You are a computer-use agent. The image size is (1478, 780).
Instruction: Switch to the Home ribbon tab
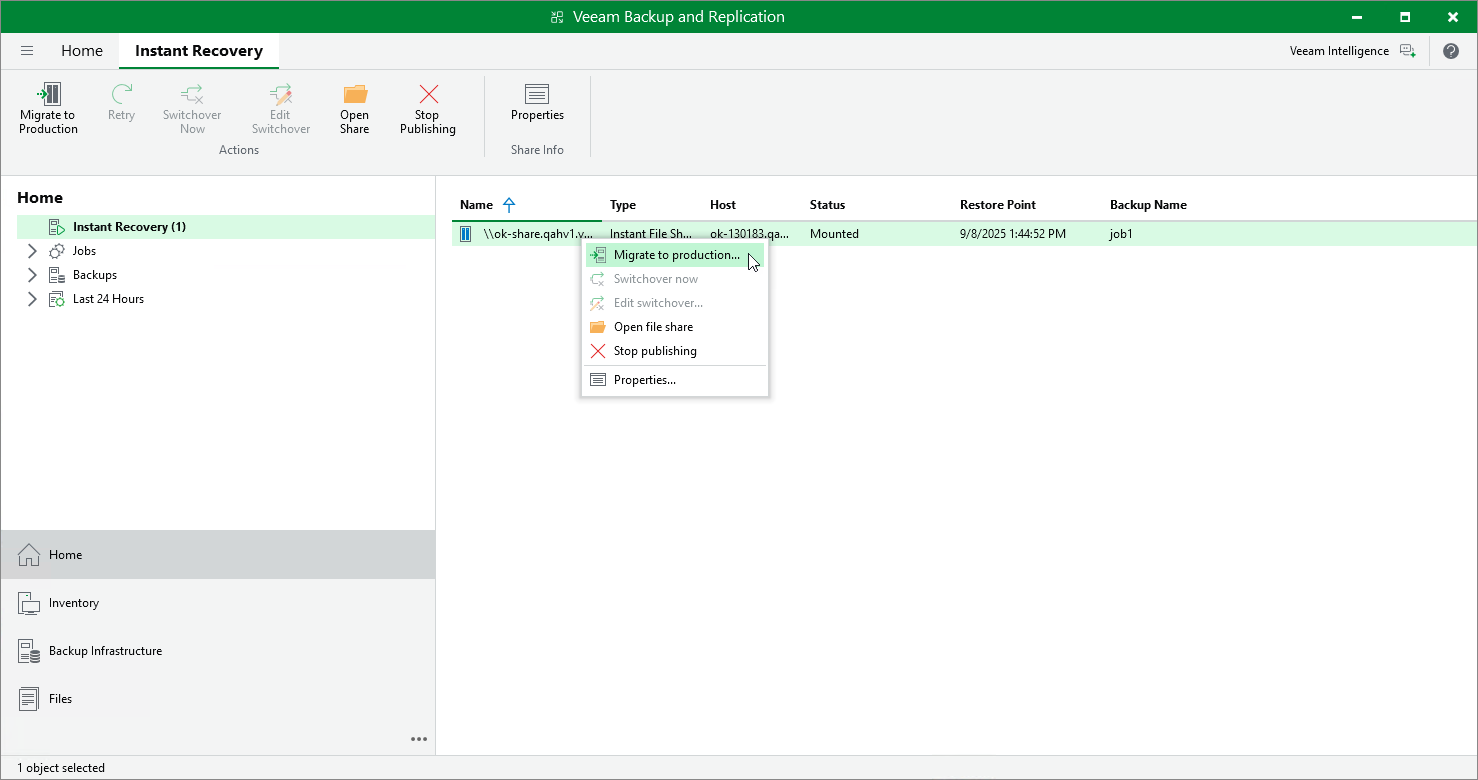[82, 51]
